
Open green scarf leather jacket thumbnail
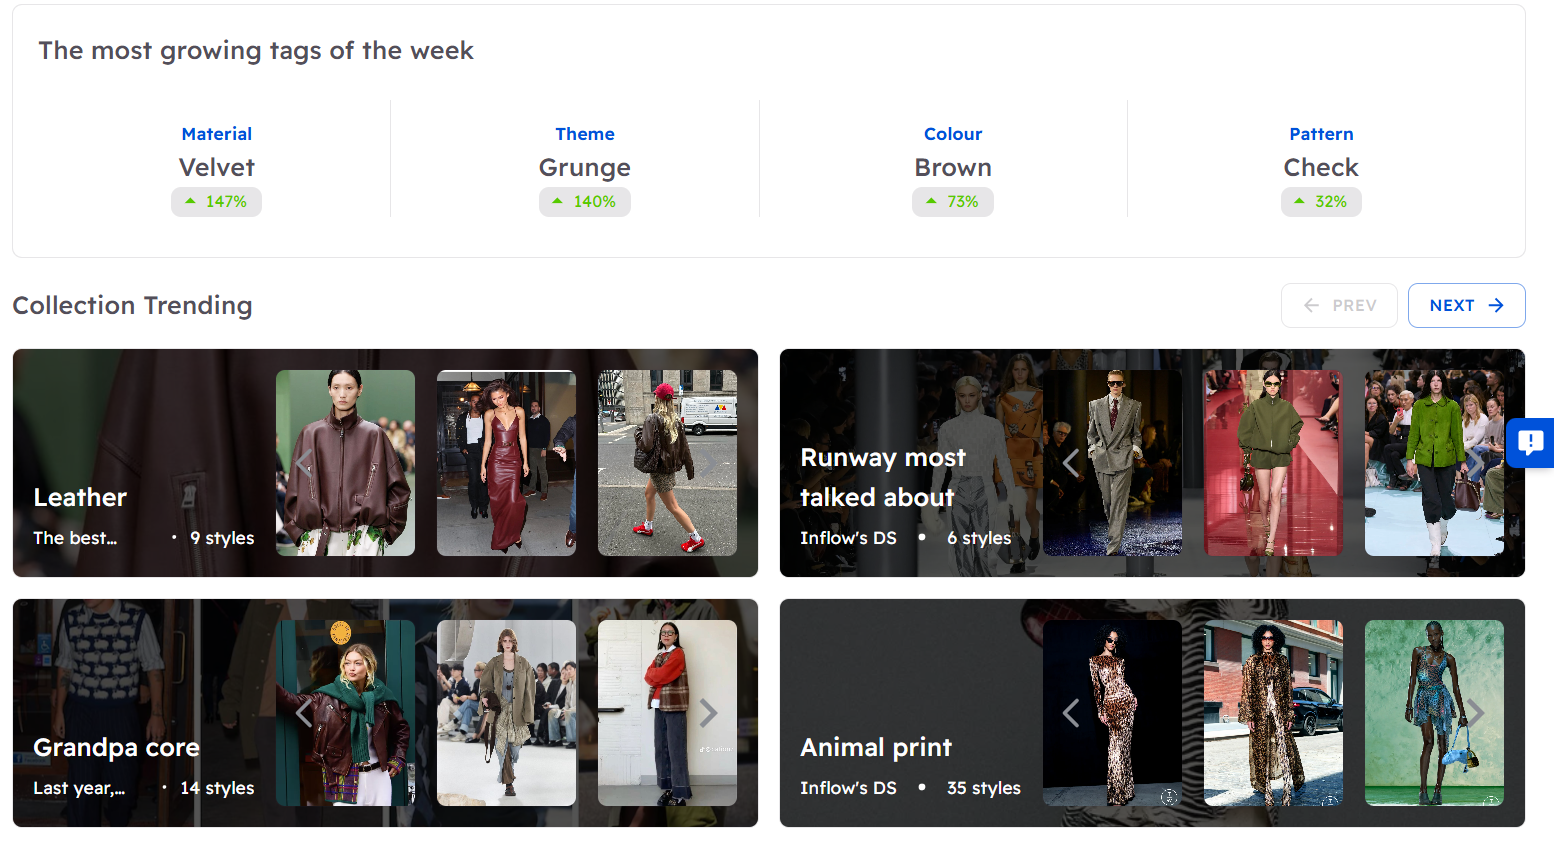coord(345,713)
